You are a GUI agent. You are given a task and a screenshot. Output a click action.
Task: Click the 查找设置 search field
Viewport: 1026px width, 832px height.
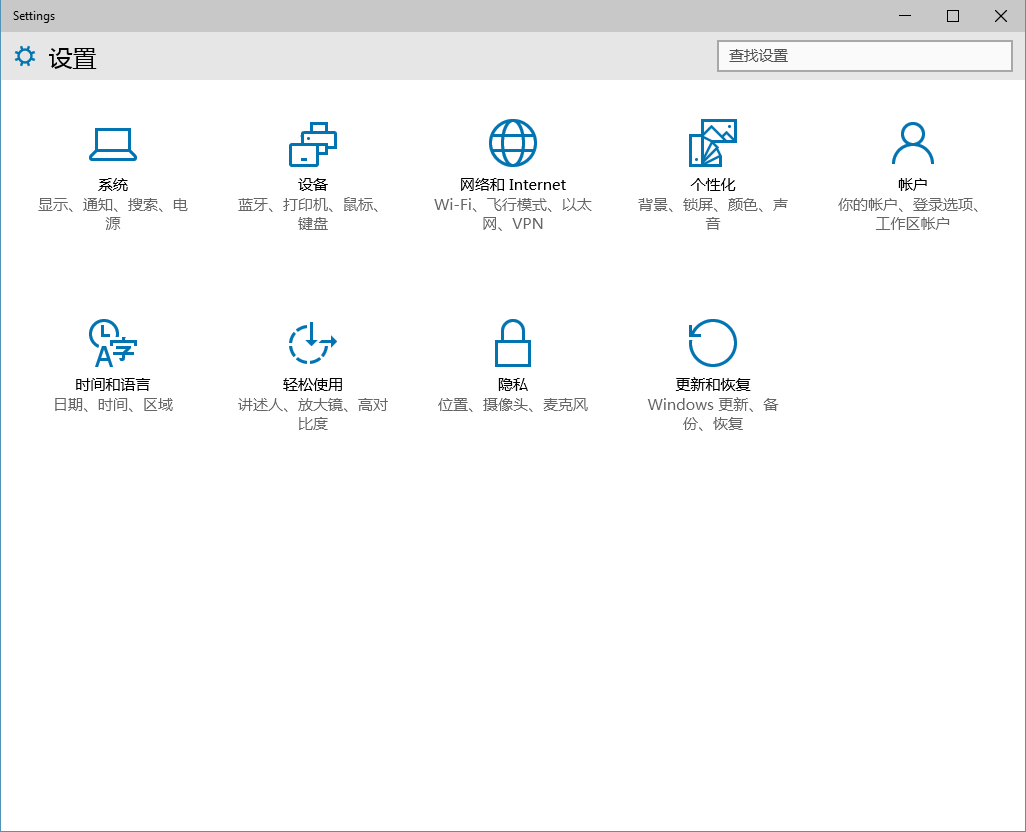[864, 56]
